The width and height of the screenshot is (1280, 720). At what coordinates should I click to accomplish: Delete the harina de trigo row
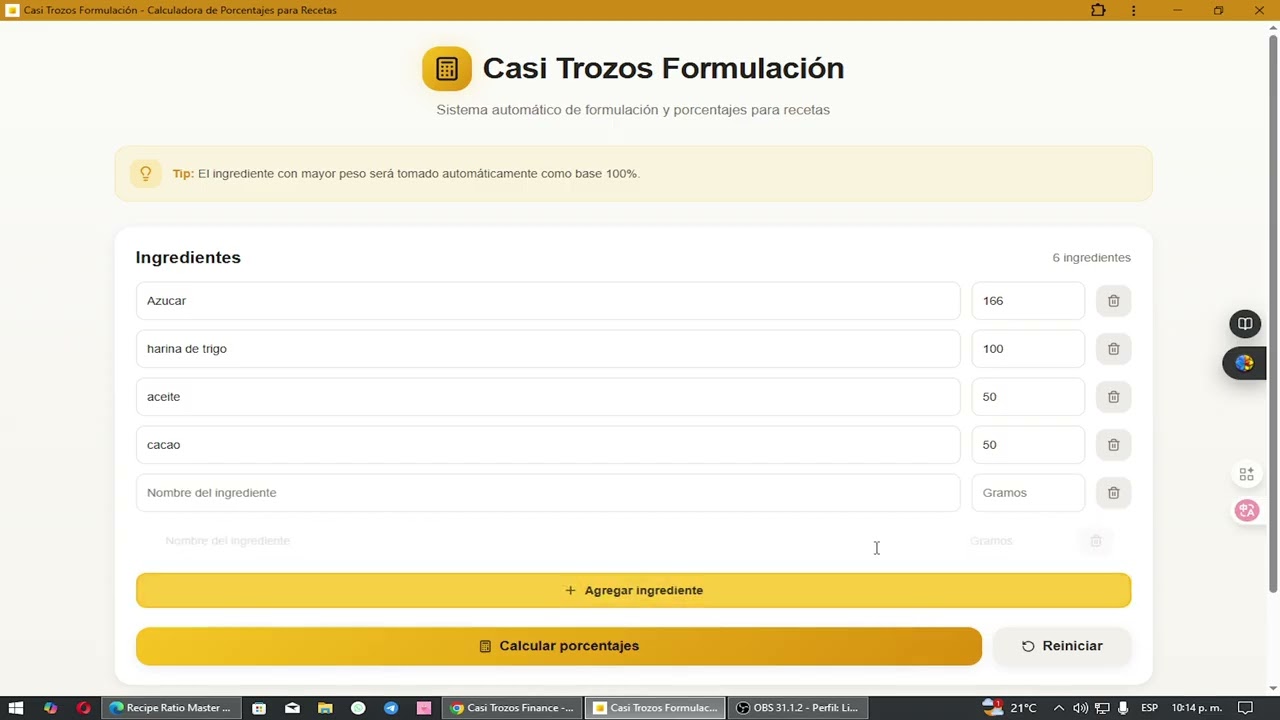[1113, 349]
